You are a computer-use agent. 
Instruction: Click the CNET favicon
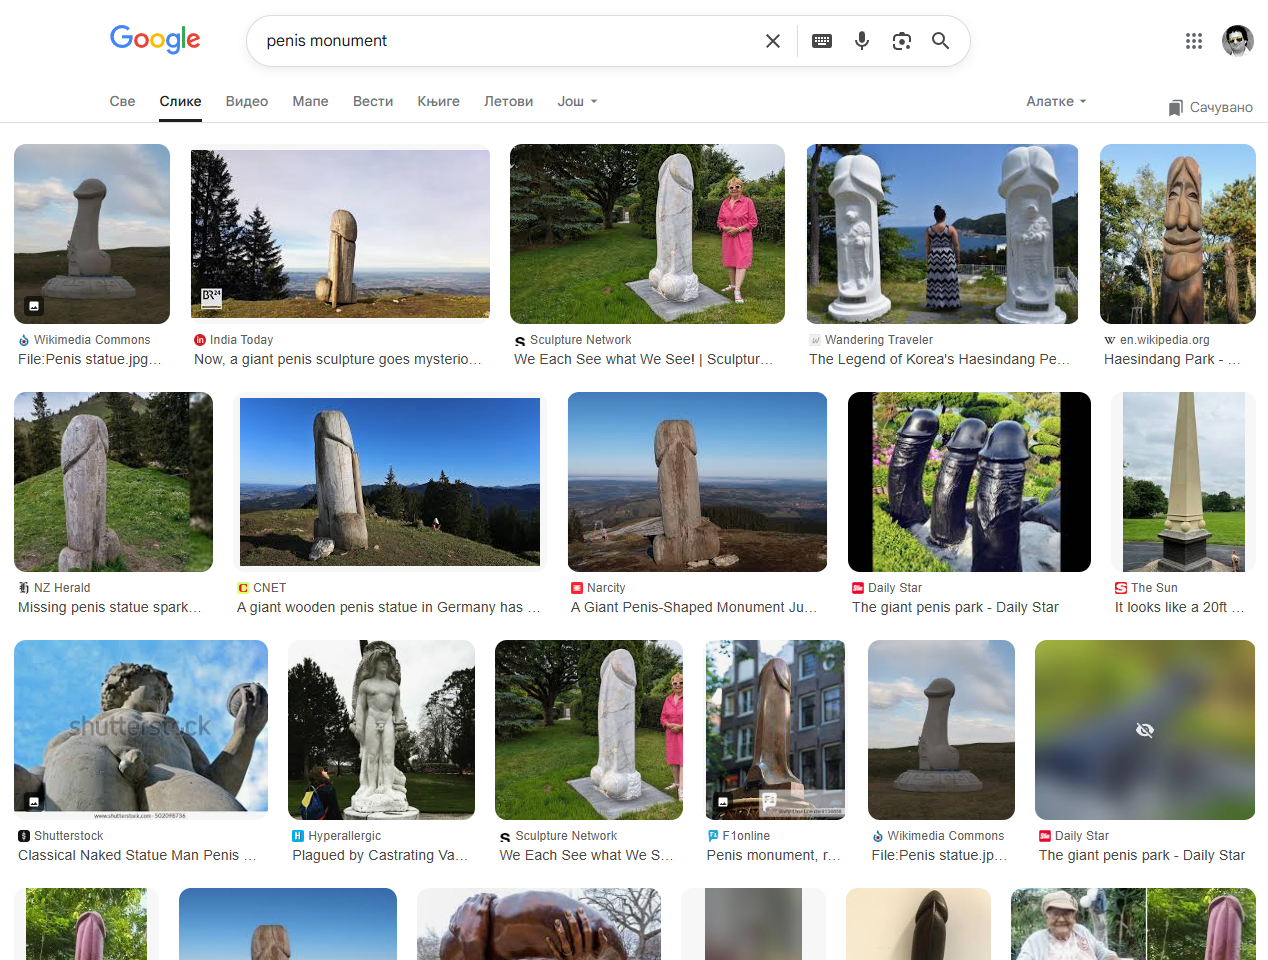[x=243, y=588]
